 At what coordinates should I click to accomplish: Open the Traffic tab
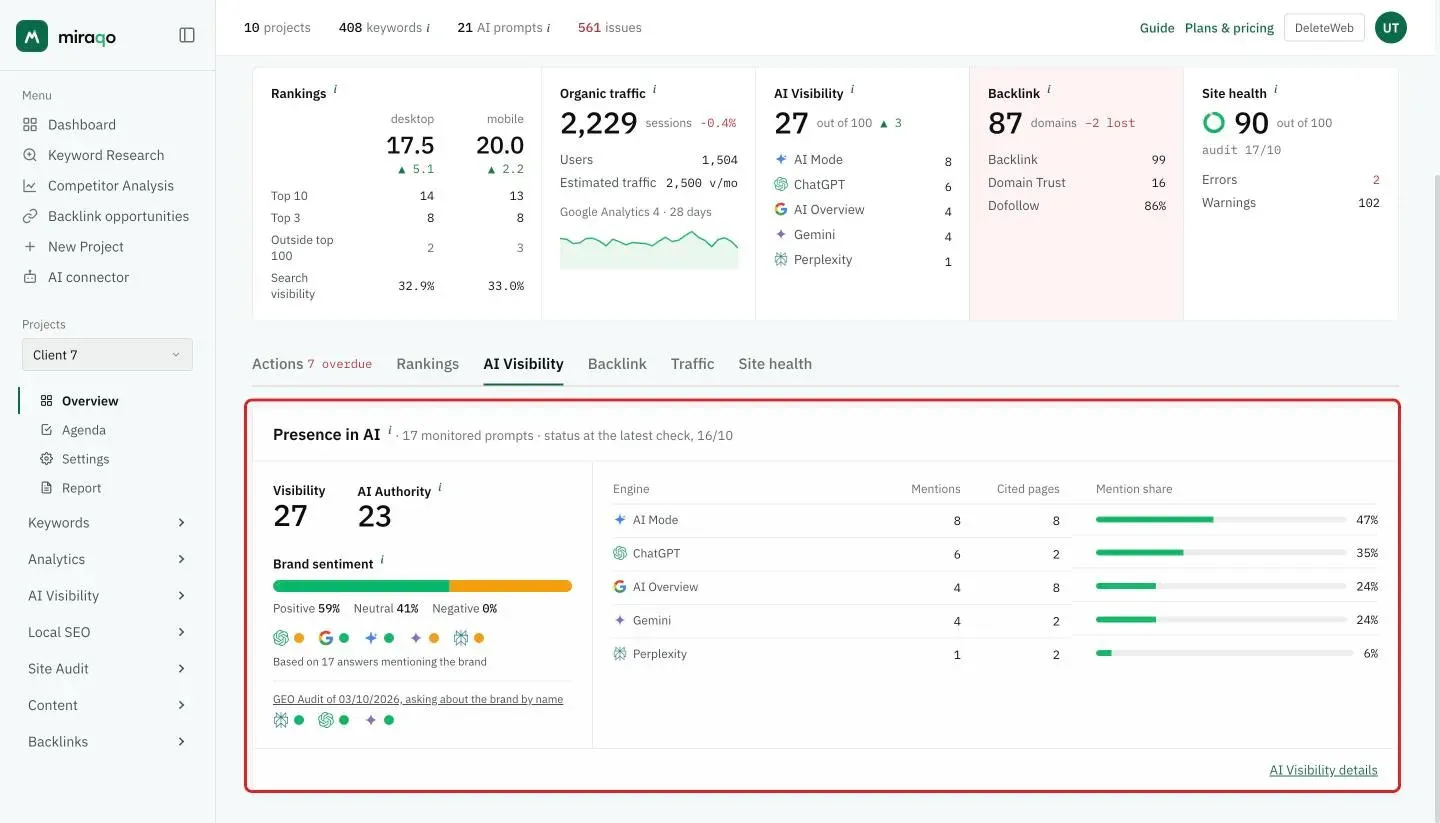click(692, 364)
